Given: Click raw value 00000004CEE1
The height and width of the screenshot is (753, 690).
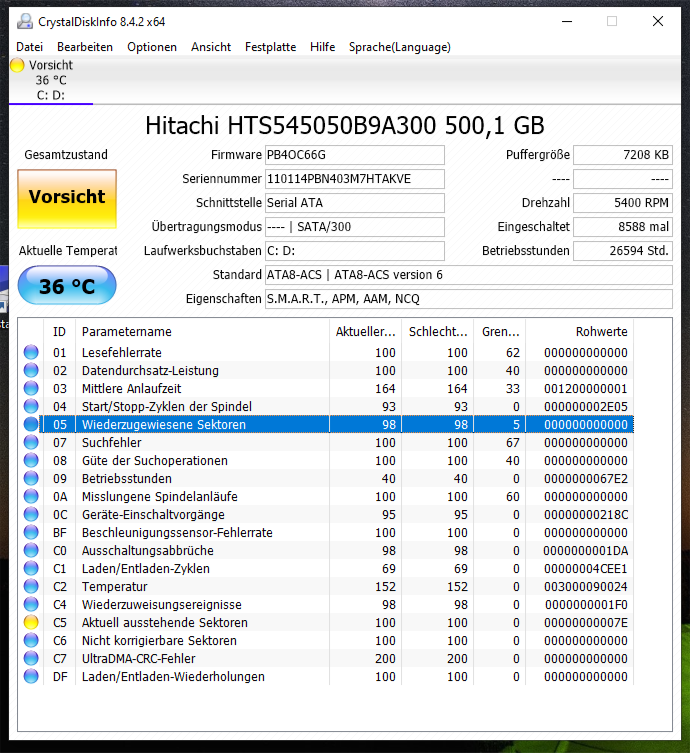Looking at the screenshot, I should coord(586,569).
